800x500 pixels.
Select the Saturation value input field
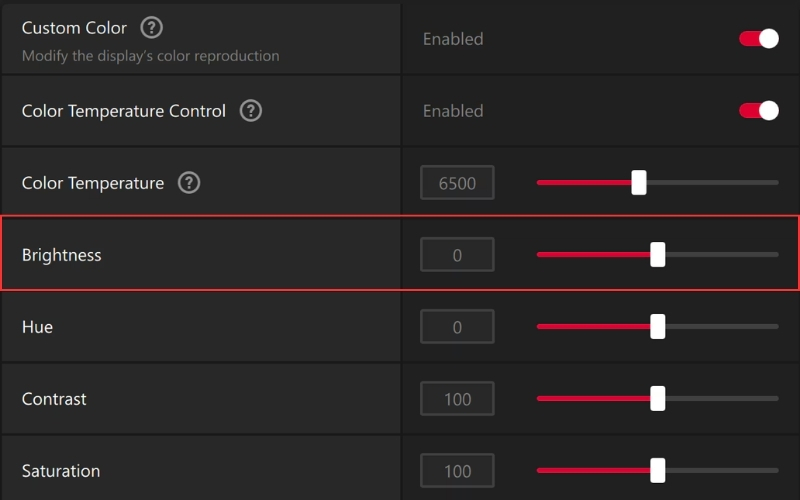pyautogui.click(x=457, y=471)
